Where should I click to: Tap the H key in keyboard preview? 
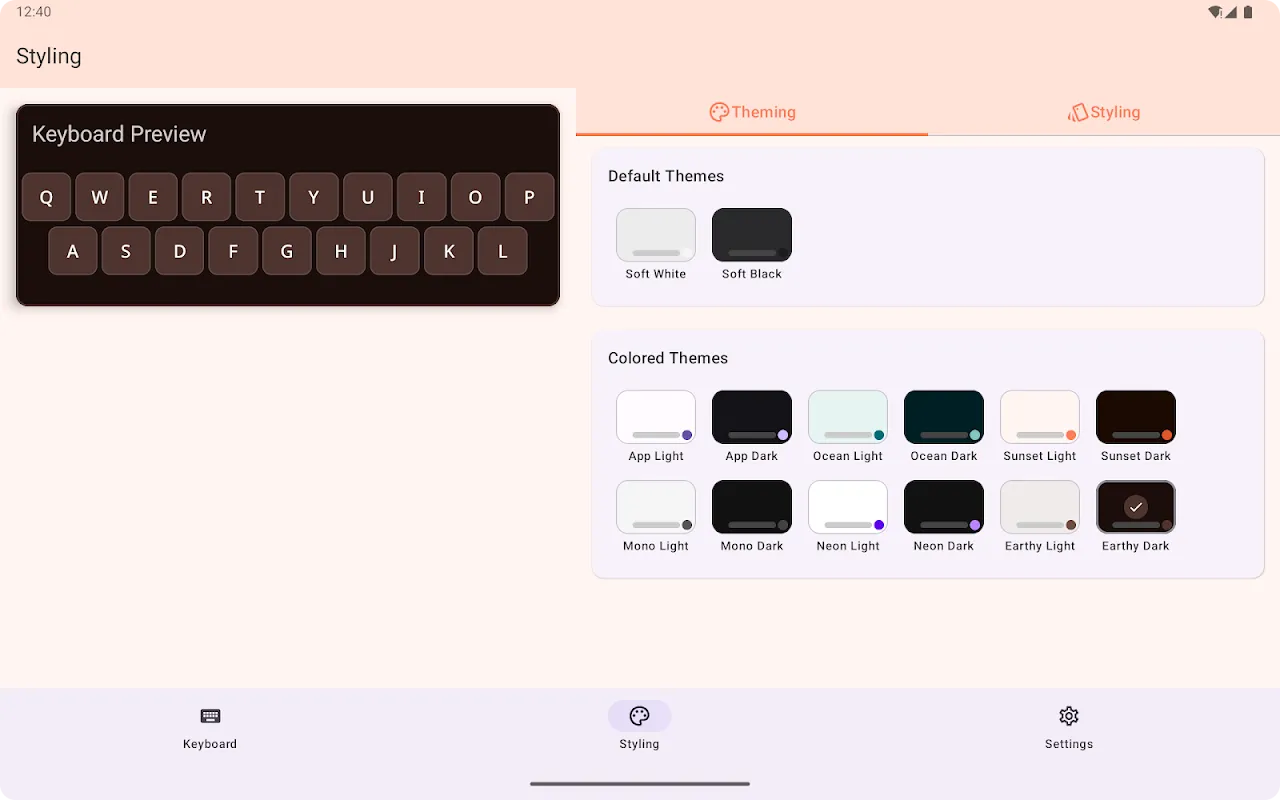tap(341, 251)
